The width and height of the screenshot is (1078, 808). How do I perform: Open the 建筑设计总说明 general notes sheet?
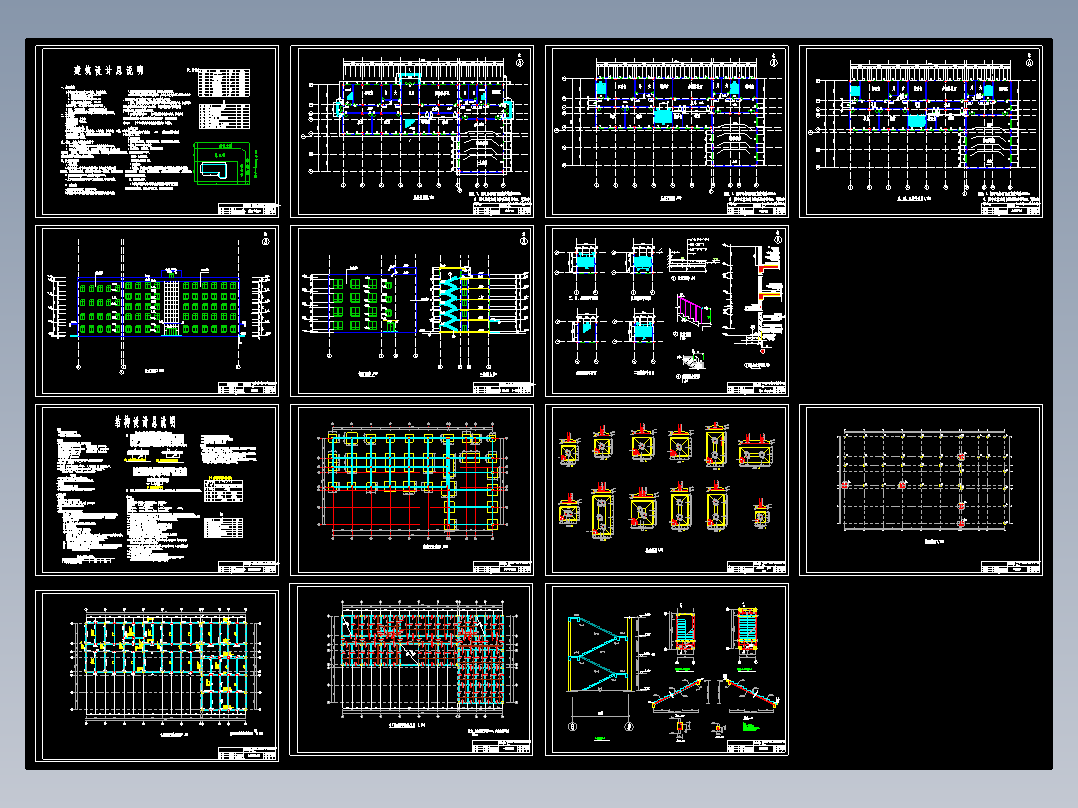point(157,131)
